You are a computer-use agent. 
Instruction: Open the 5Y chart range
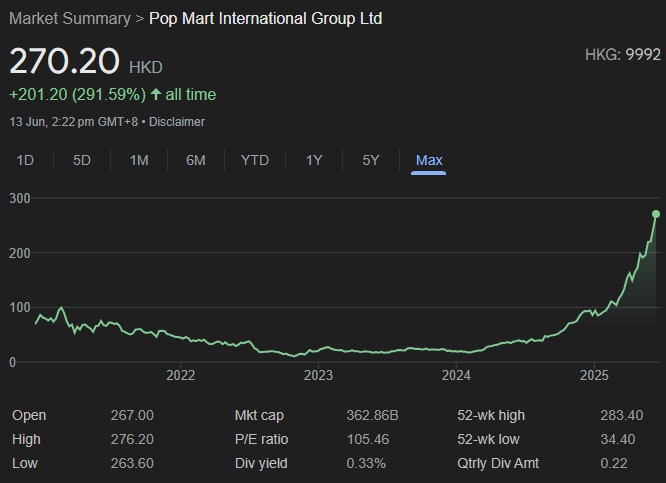coord(371,160)
